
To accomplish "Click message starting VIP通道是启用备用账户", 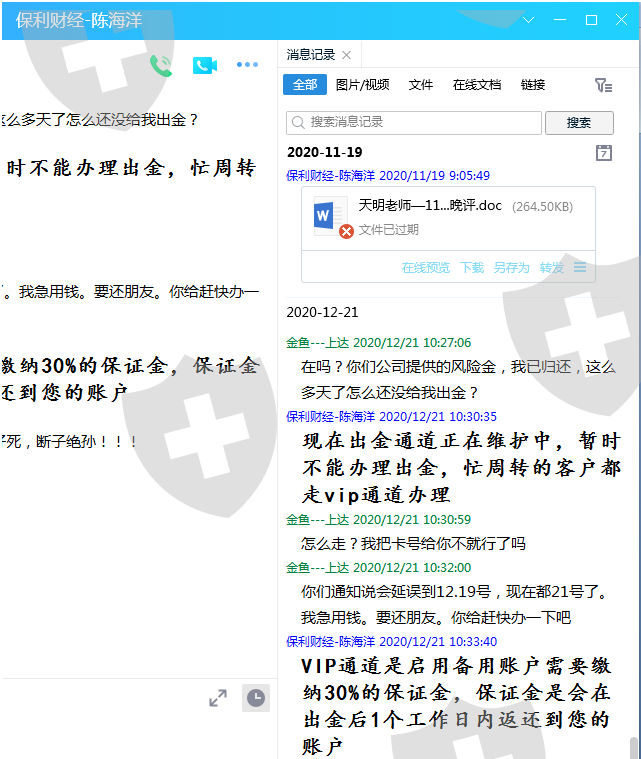I will coord(456,706).
